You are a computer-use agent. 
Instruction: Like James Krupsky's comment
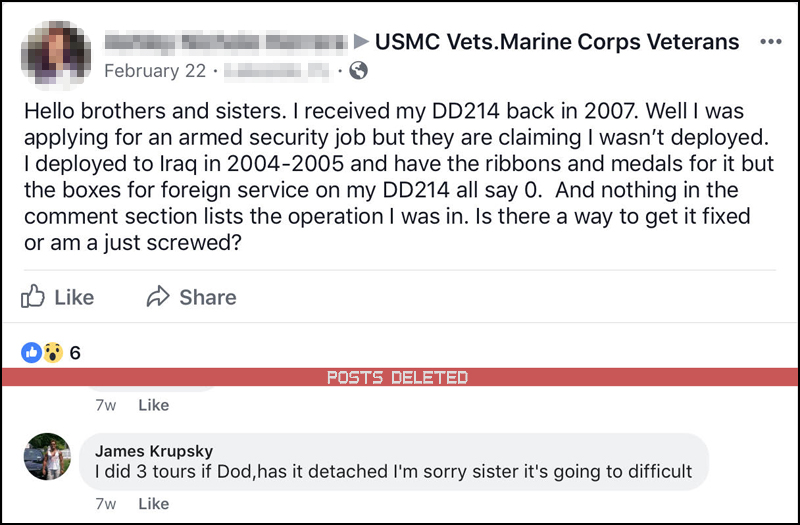tap(153, 504)
